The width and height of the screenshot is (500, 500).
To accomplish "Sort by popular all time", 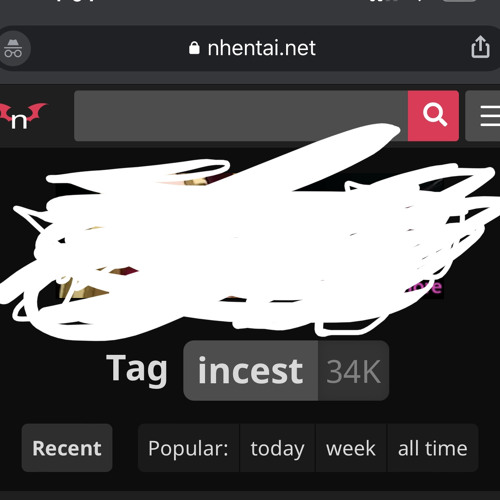I will 433,448.
